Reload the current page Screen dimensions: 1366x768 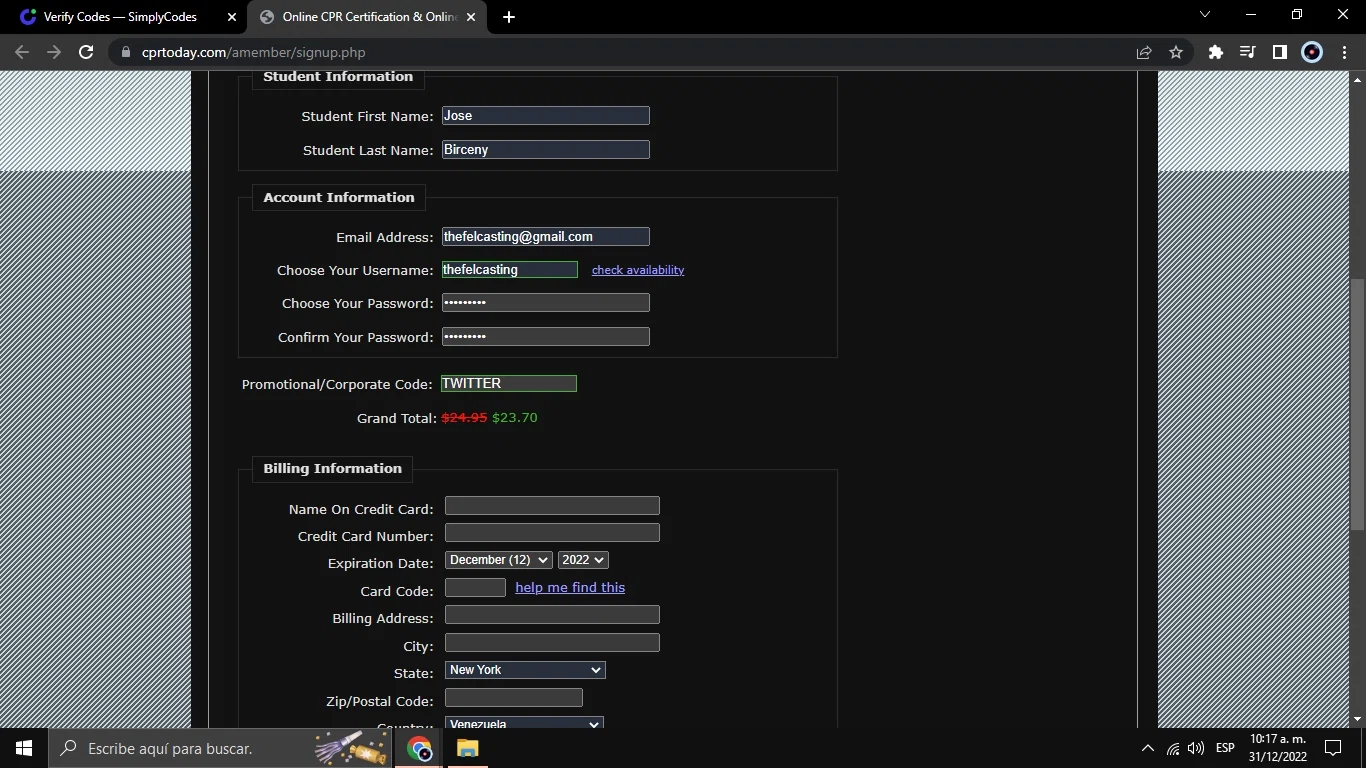point(86,52)
